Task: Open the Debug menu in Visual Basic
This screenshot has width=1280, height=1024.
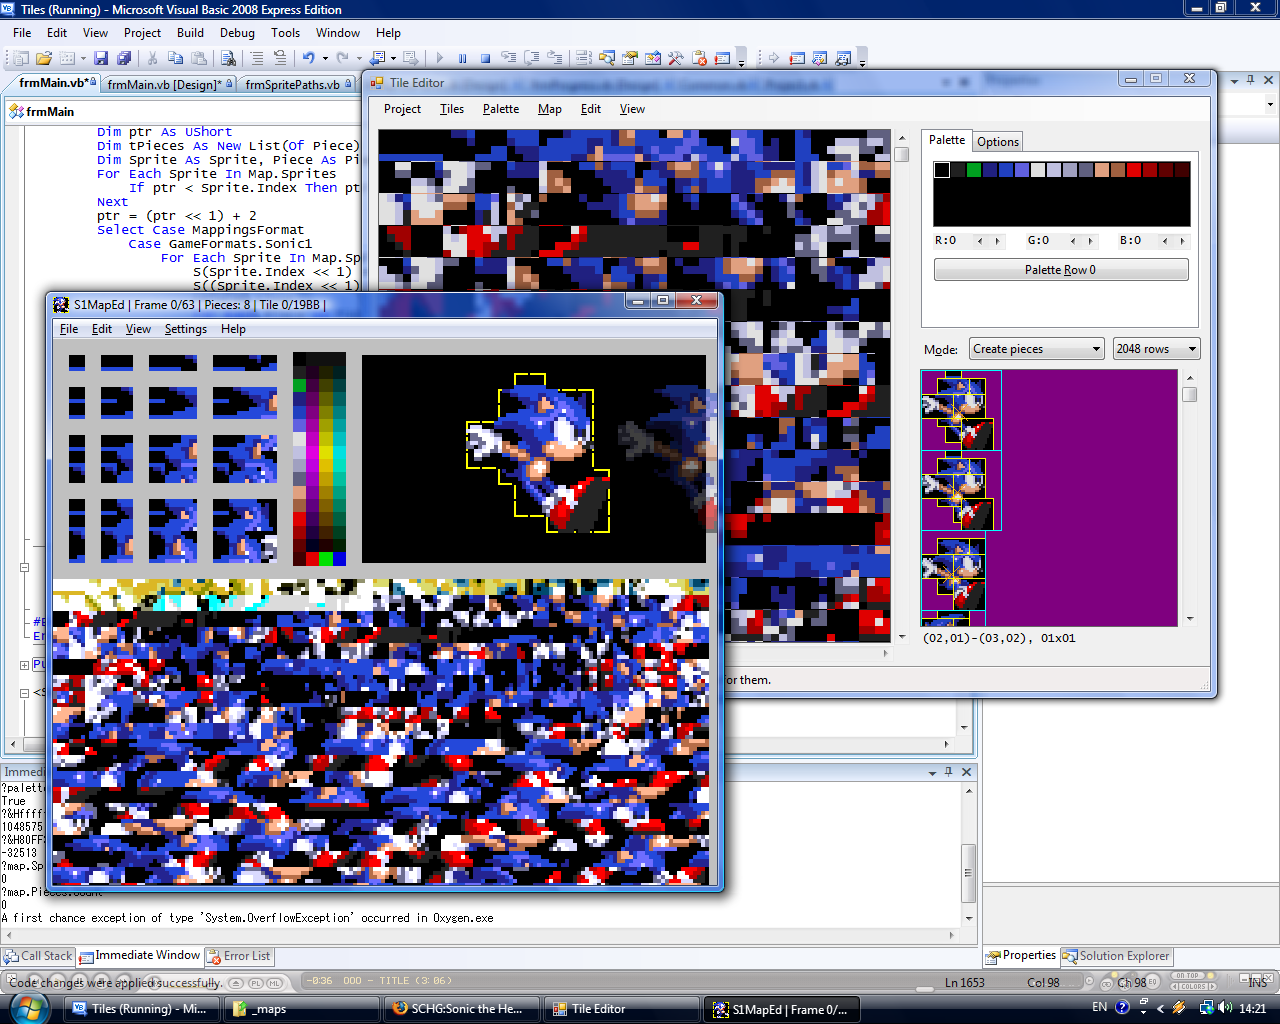Action: [x=237, y=33]
